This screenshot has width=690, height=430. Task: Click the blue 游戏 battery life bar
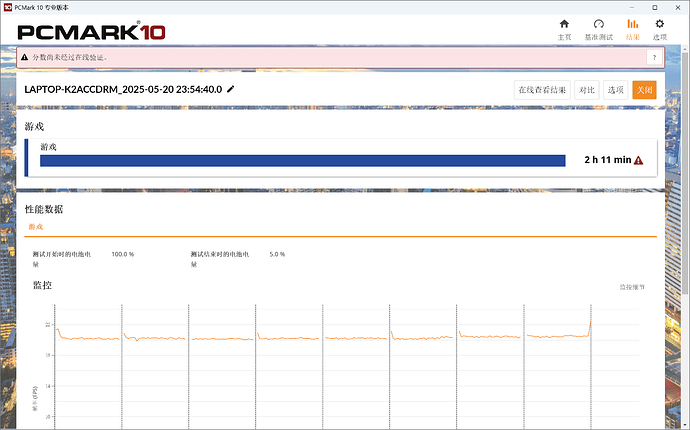pyautogui.click(x=302, y=160)
